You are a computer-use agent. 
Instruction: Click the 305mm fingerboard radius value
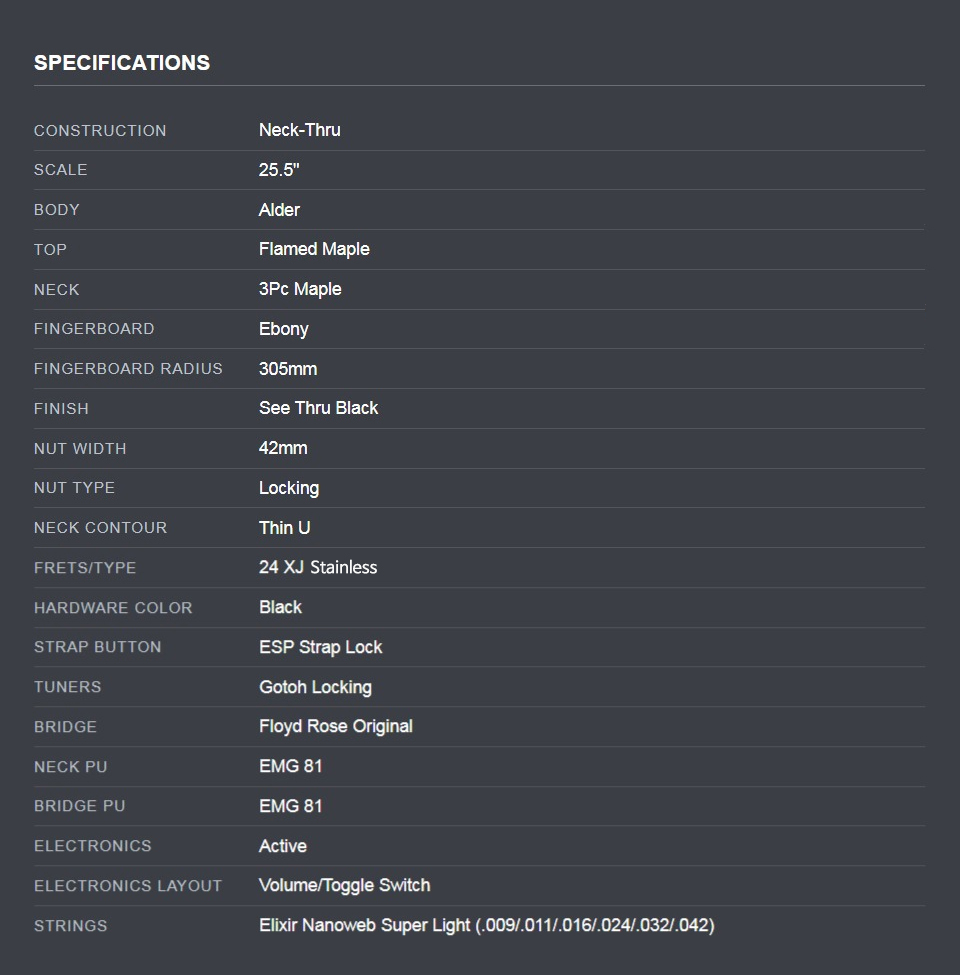pyautogui.click(x=288, y=369)
